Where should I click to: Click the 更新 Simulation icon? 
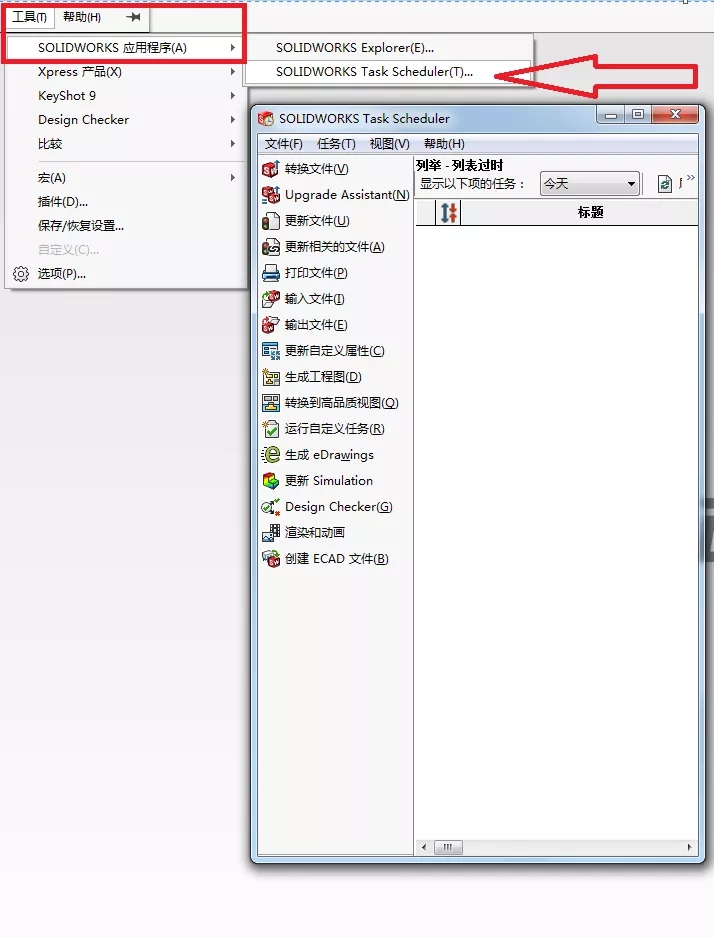(270, 481)
